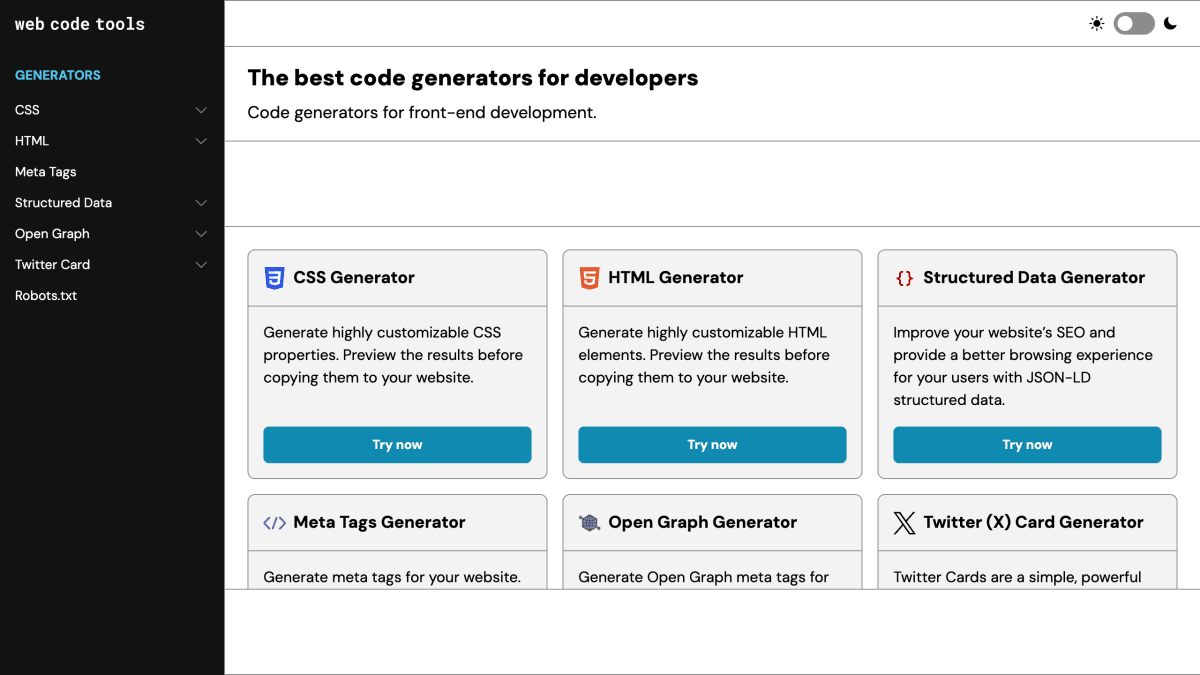The image size is (1200, 675).
Task: Click Try now under CSS Generator
Action: tap(397, 445)
